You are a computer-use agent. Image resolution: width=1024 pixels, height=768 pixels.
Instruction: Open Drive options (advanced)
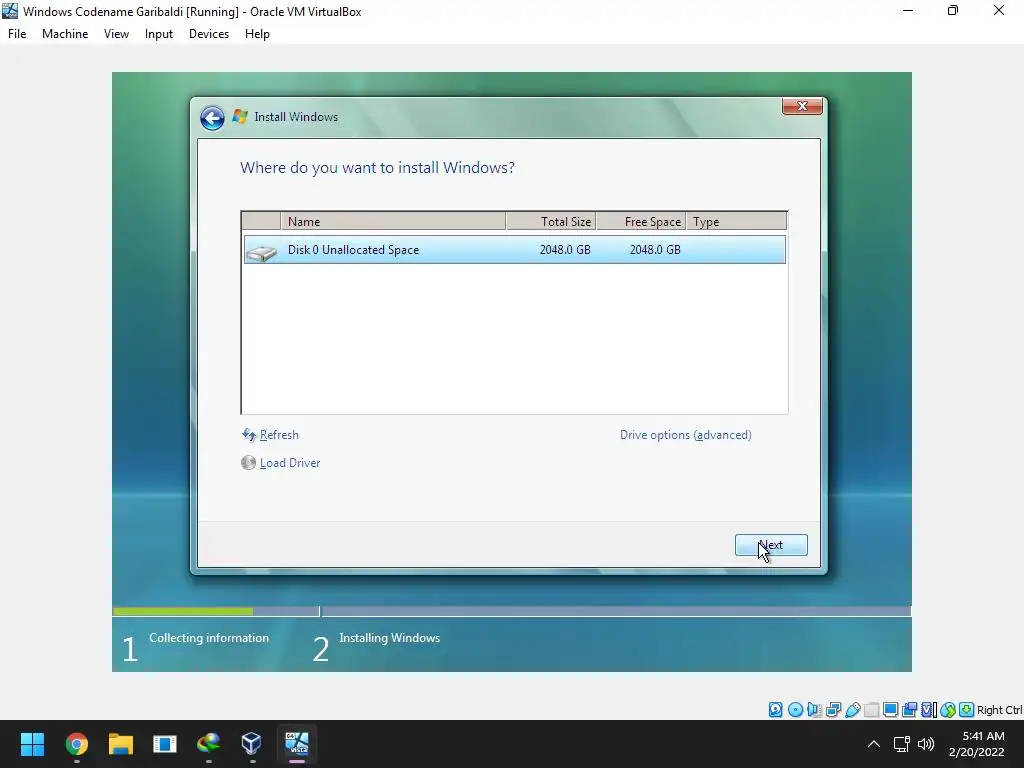pyautogui.click(x=686, y=435)
